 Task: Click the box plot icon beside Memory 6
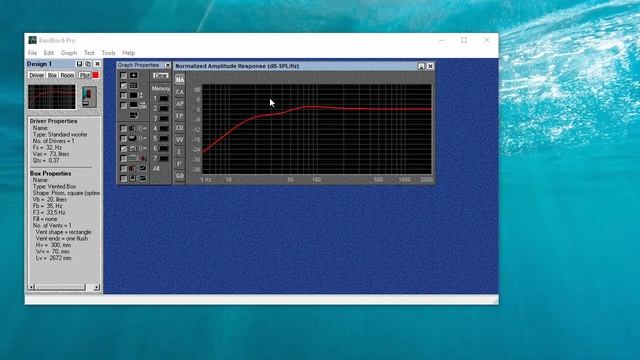[x=138, y=149]
